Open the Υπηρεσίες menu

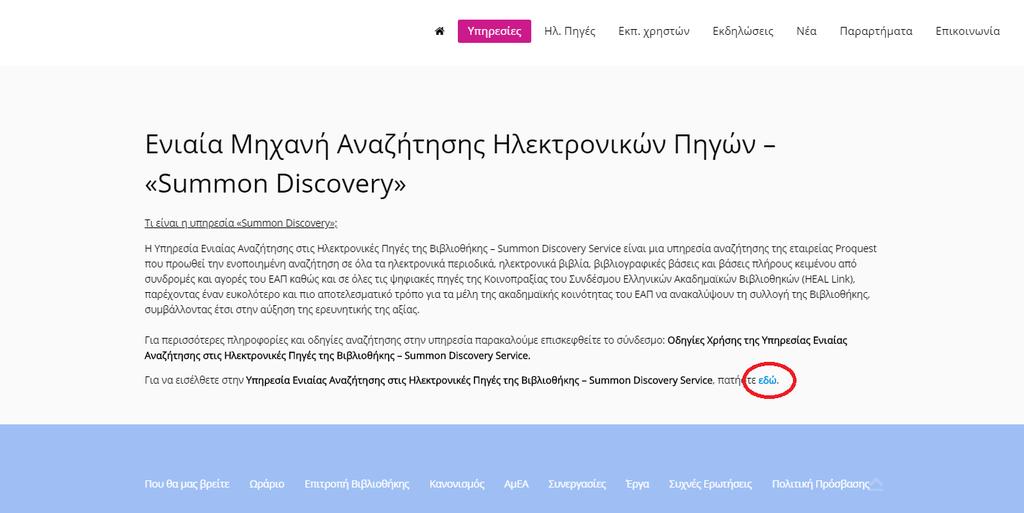click(494, 31)
